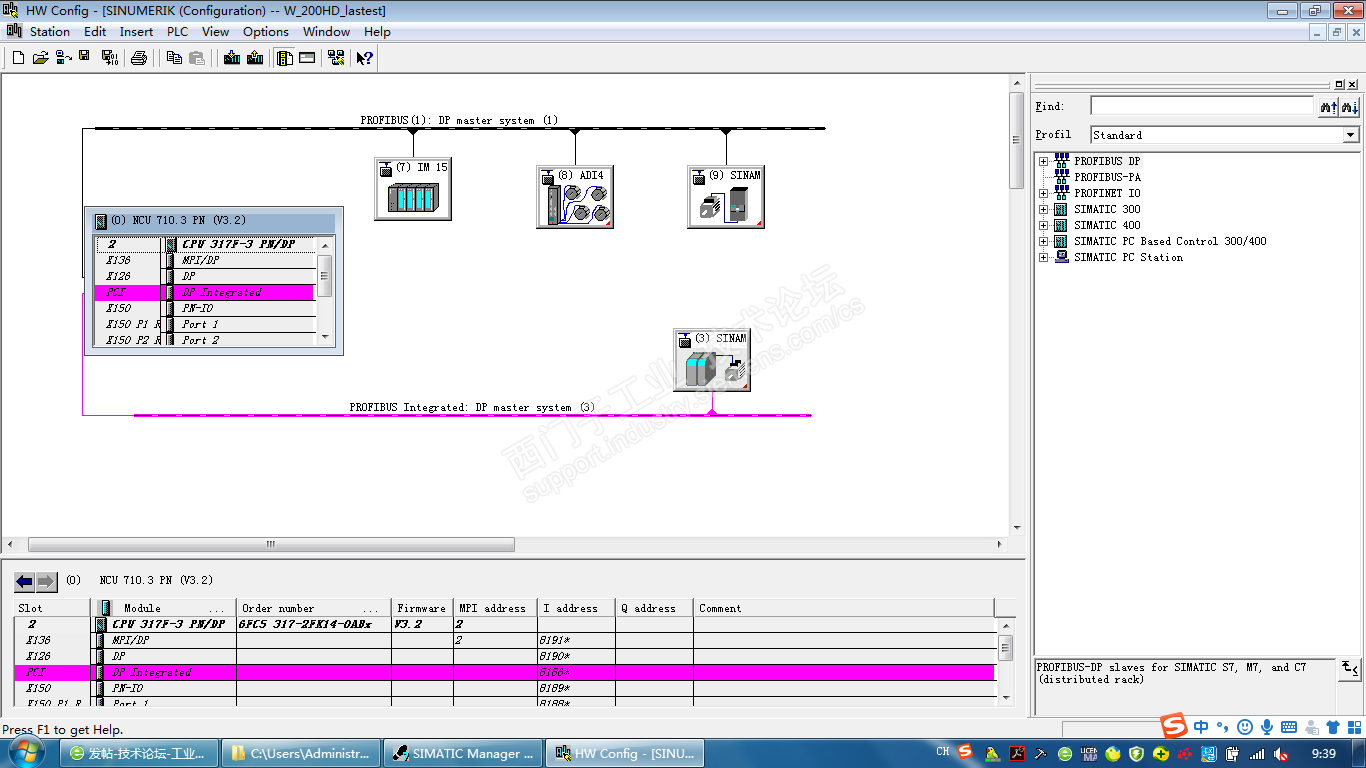Click the system clock showing 9:39
Screen dimensions: 1366x768
pos(1323,753)
